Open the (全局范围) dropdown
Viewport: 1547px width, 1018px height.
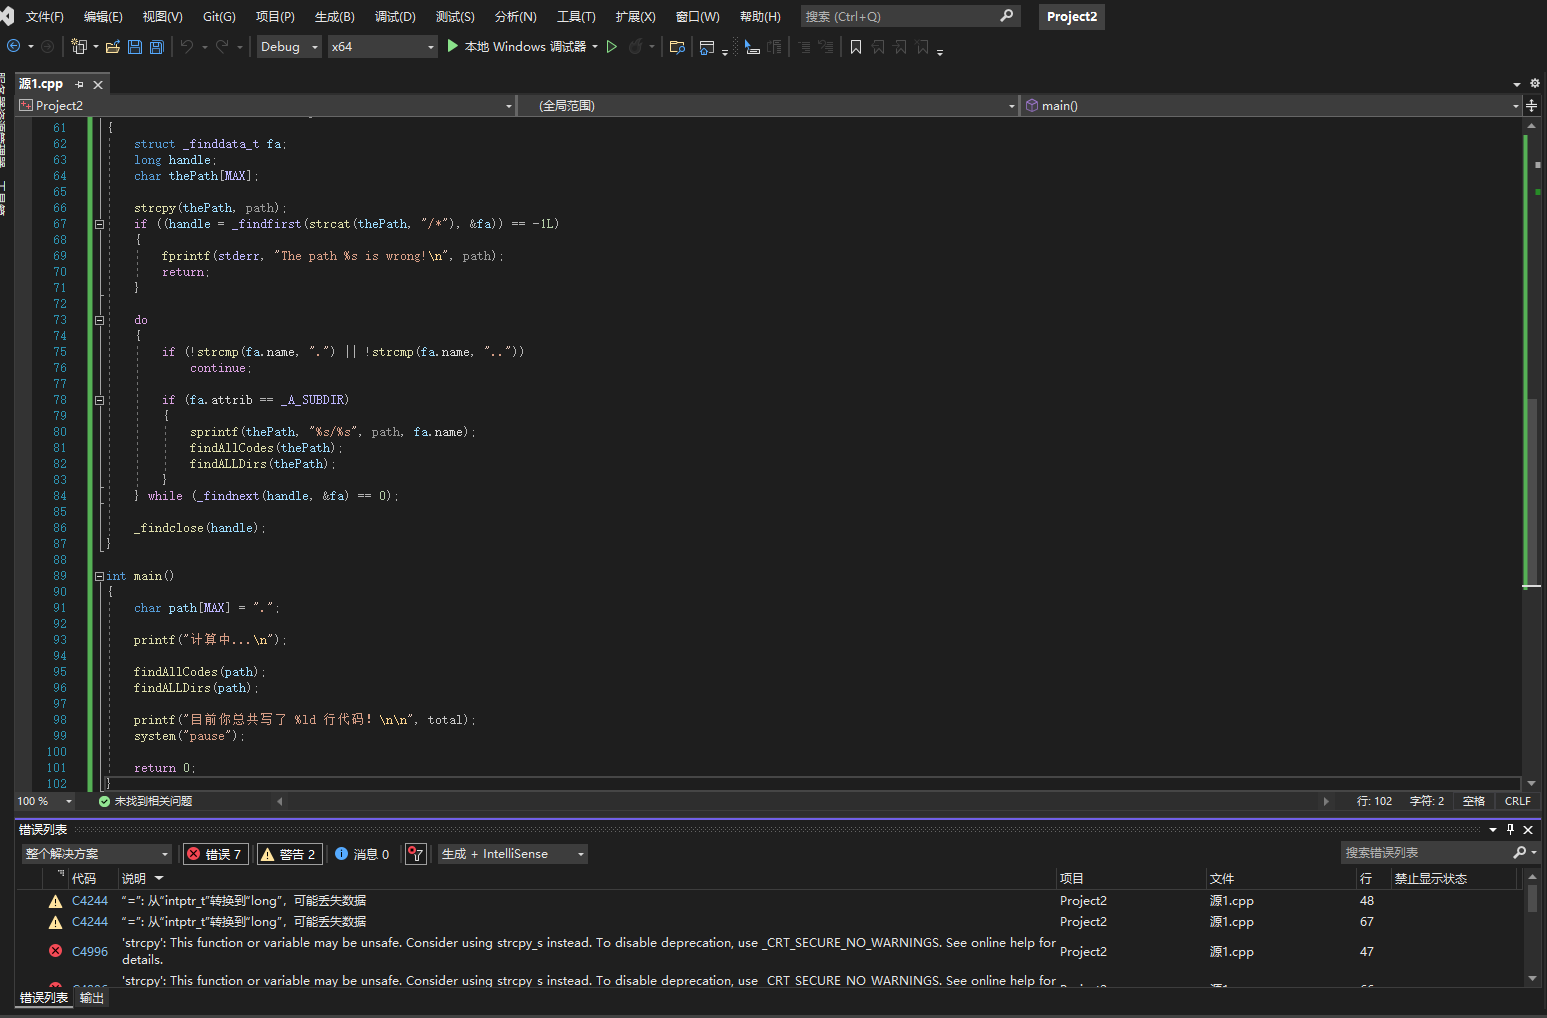769,105
